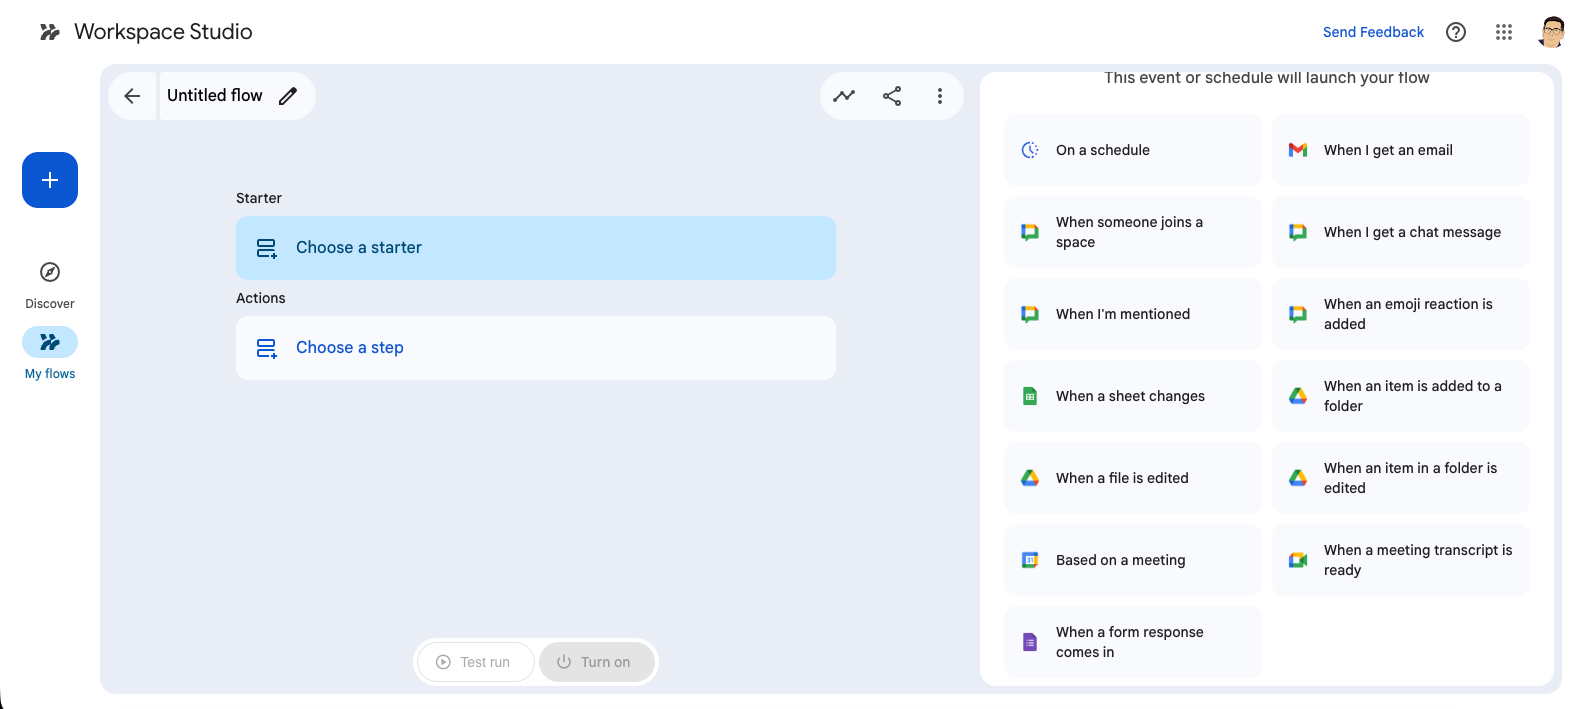Select When a meeting transcript is ready
This screenshot has height=709, width=1578.
(1401, 560)
